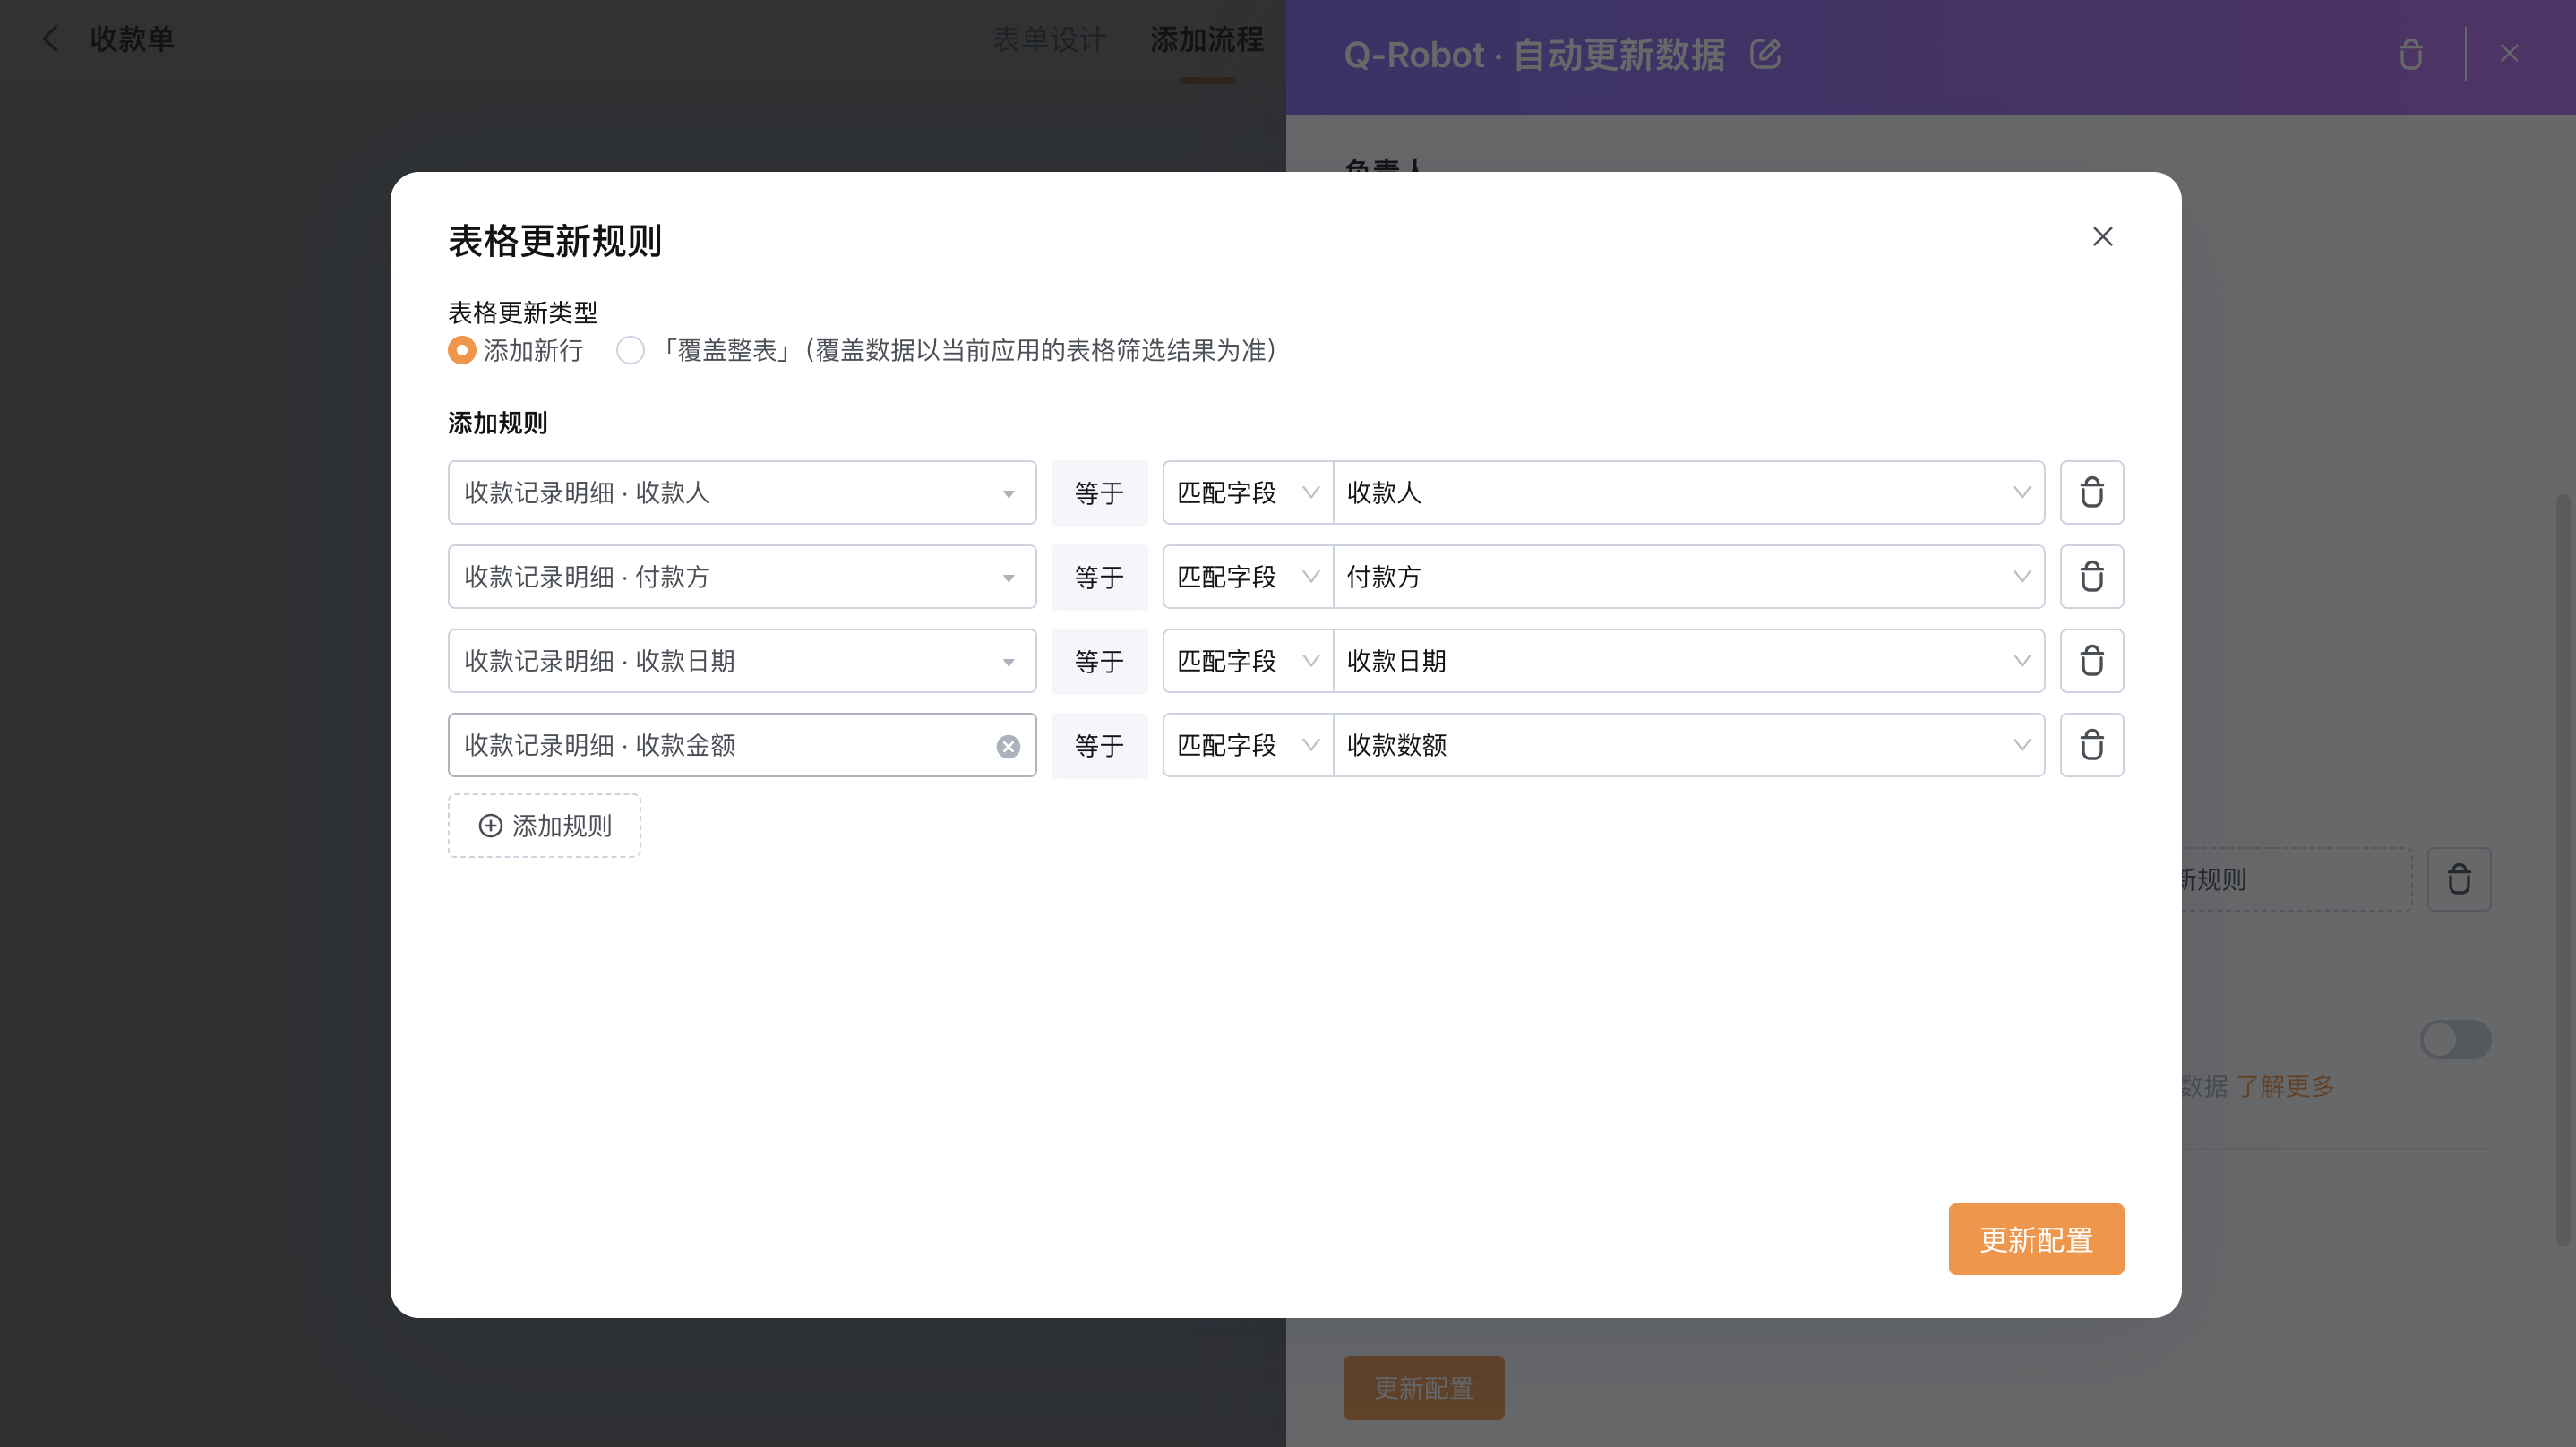Delete the 收款数额 rule row
This screenshot has height=1447, width=2576.
pos(2091,744)
